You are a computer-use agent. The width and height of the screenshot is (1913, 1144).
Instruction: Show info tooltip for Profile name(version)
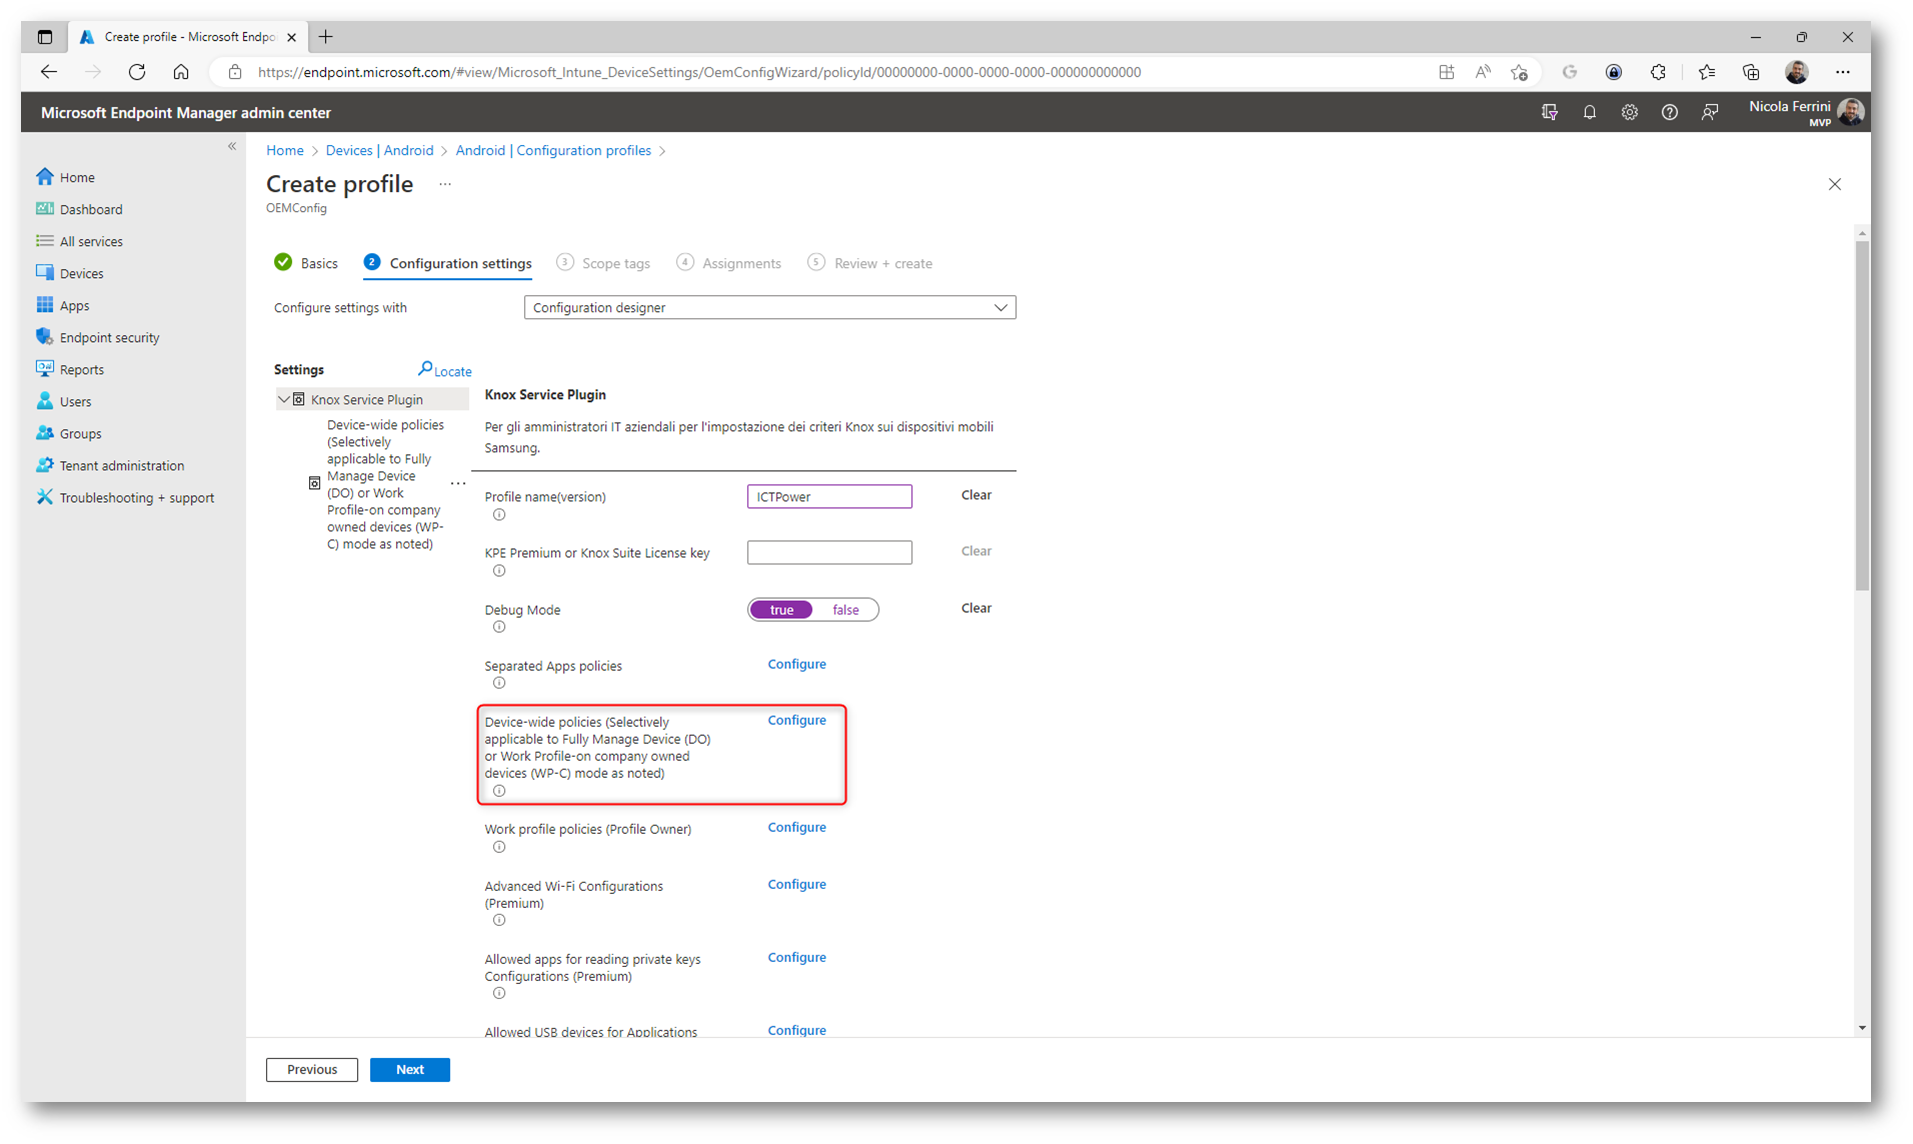click(x=499, y=515)
